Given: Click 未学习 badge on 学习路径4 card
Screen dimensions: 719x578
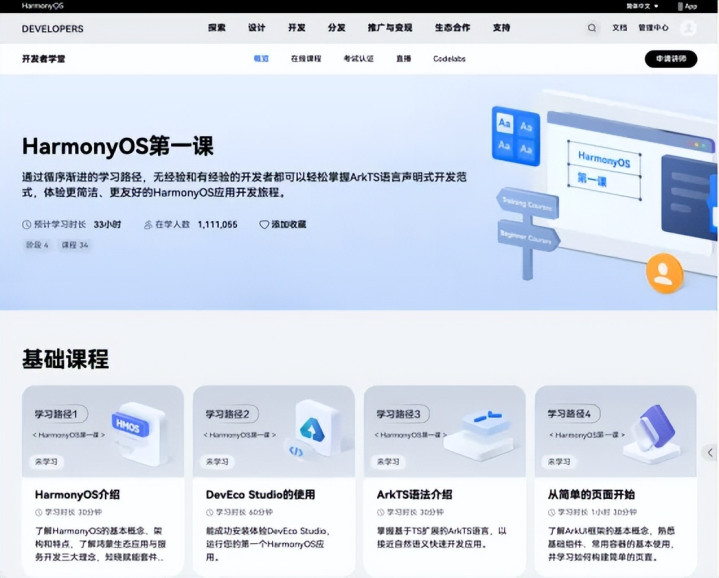Looking at the screenshot, I should [x=559, y=462].
